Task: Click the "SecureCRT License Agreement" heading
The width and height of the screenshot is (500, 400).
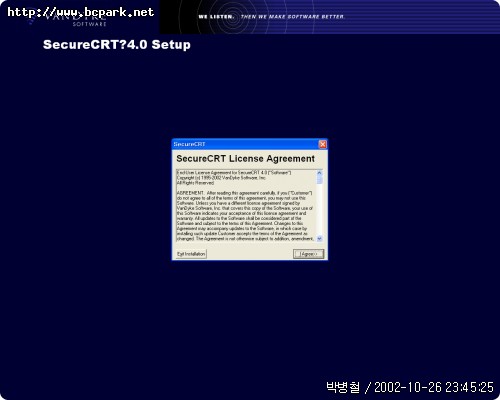Action: [x=245, y=159]
